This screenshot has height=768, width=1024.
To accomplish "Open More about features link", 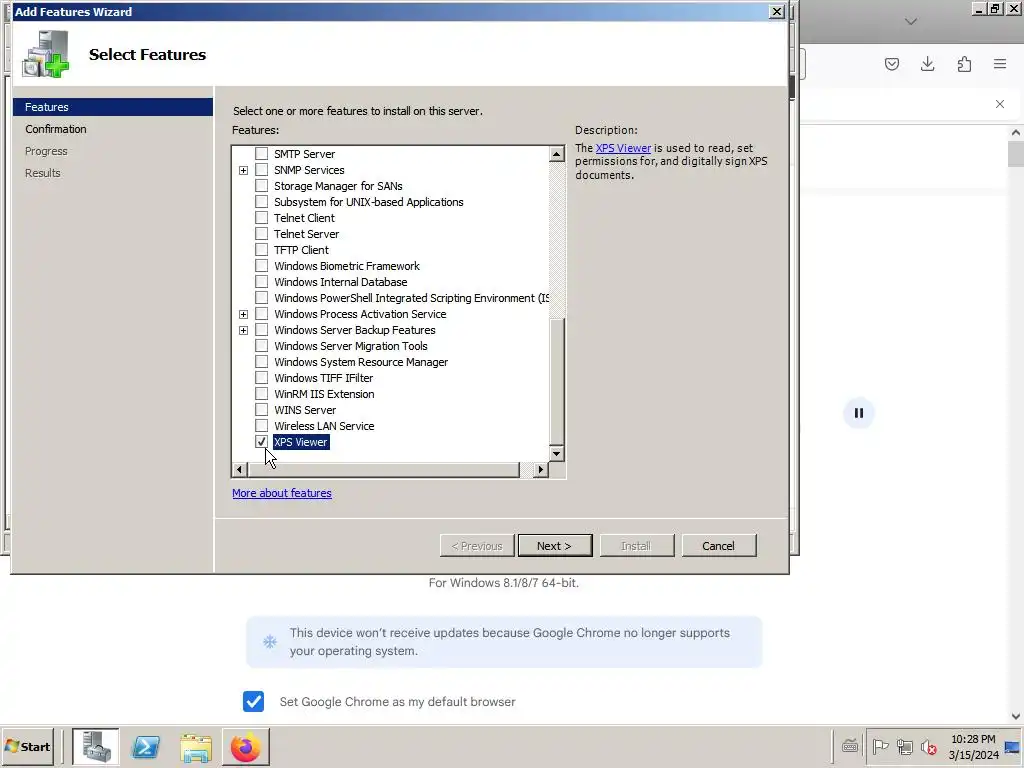I will (282, 493).
